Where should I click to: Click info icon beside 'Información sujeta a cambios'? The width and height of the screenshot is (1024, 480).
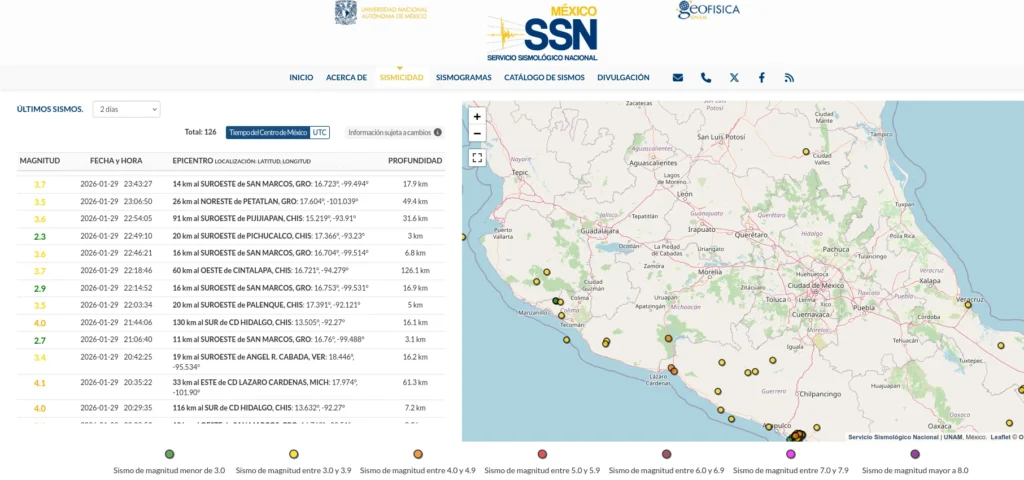(x=438, y=132)
